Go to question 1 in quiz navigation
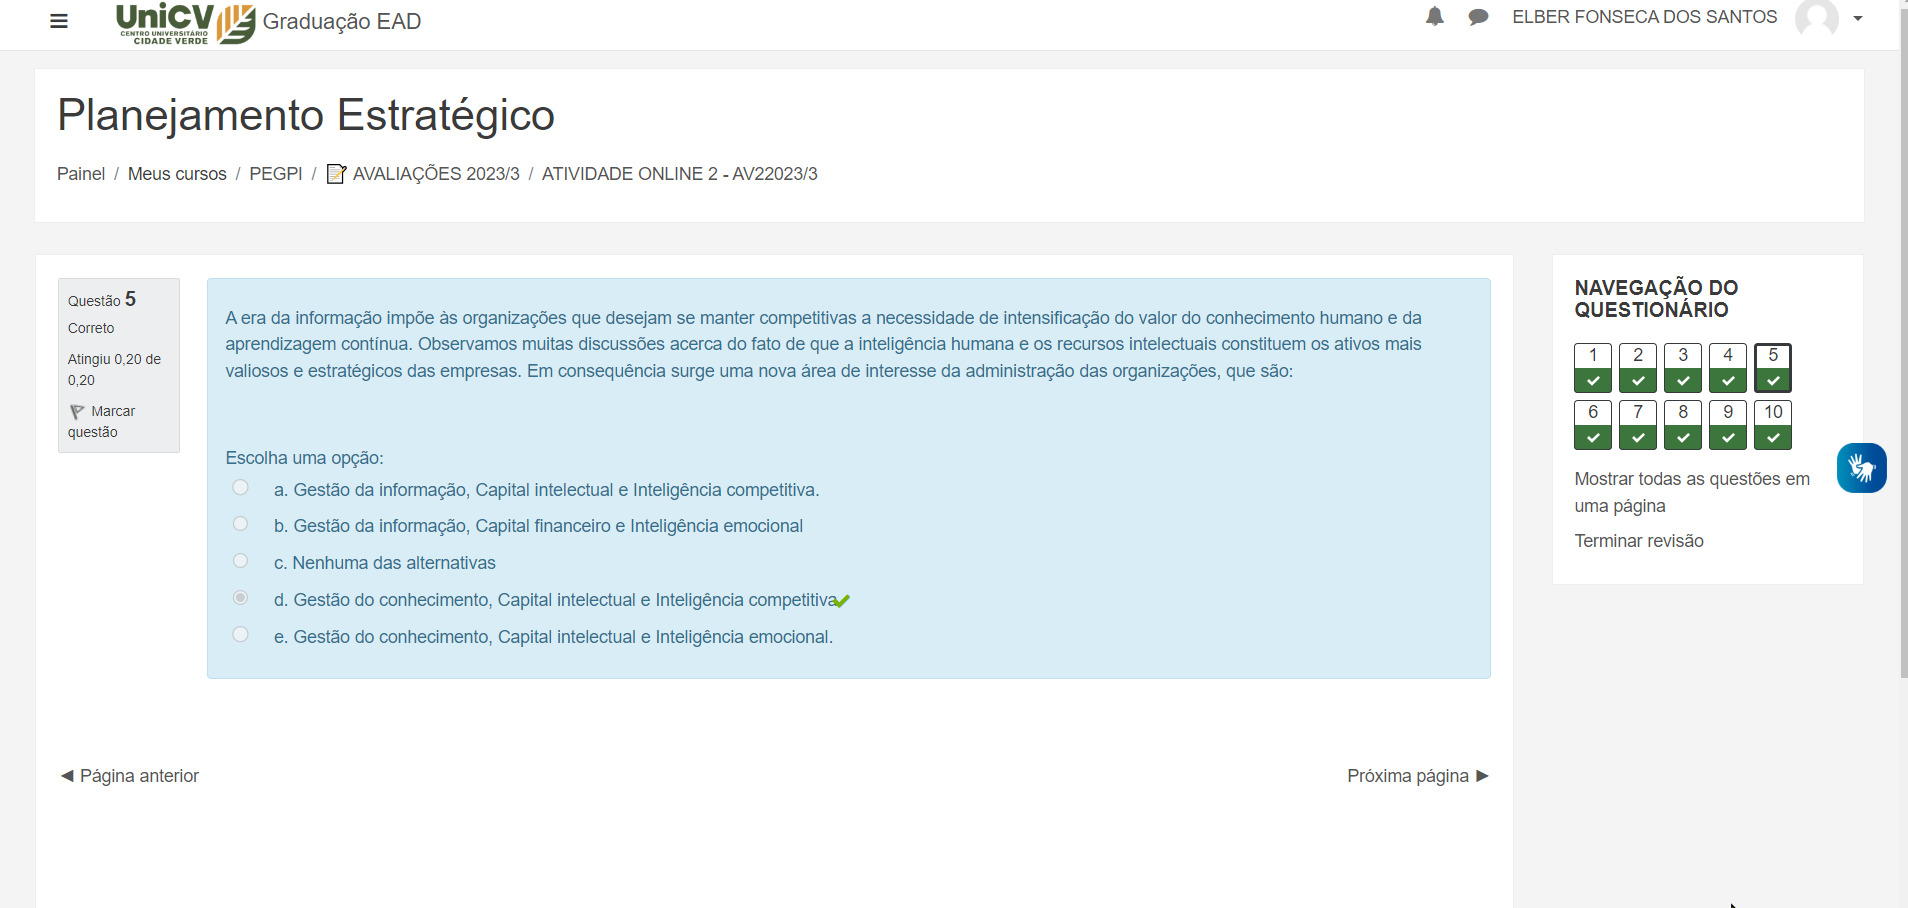Viewport: 1908px width, 908px height. click(1592, 367)
